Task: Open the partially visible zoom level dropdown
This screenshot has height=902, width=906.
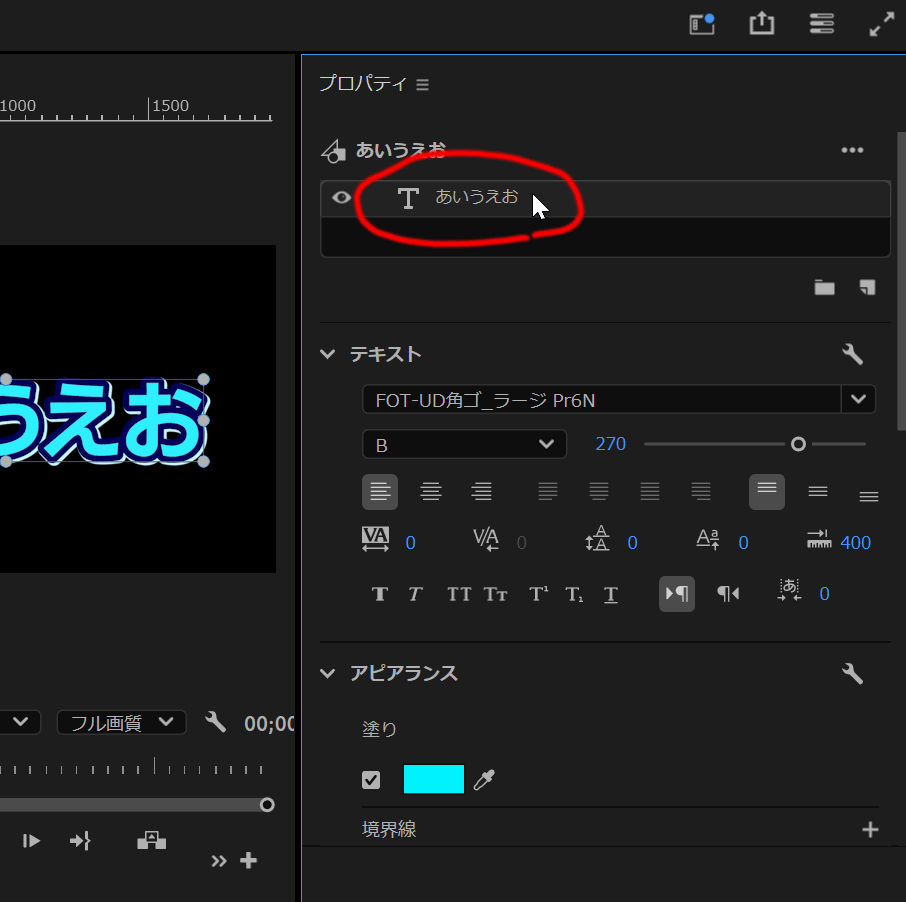Action: coord(20,722)
